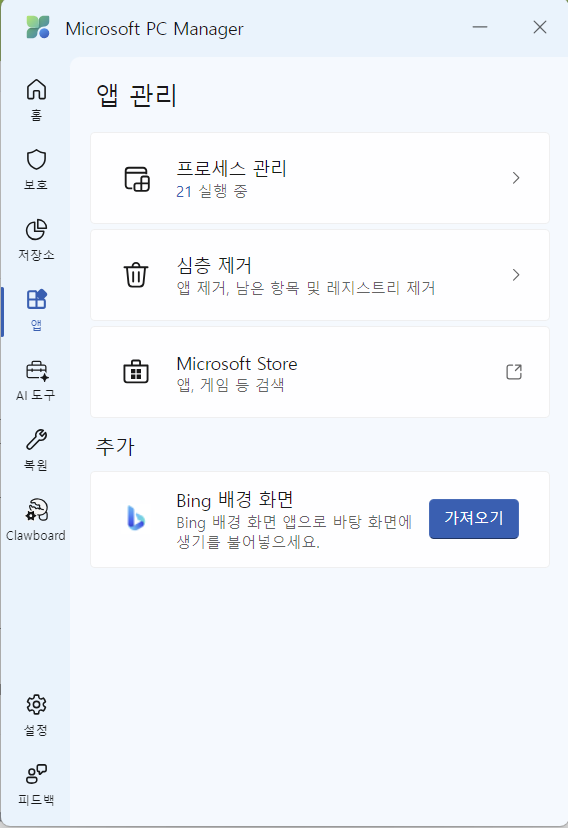Open the Microsoft Store title text
The image size is (568, 828).
point(237,363)
